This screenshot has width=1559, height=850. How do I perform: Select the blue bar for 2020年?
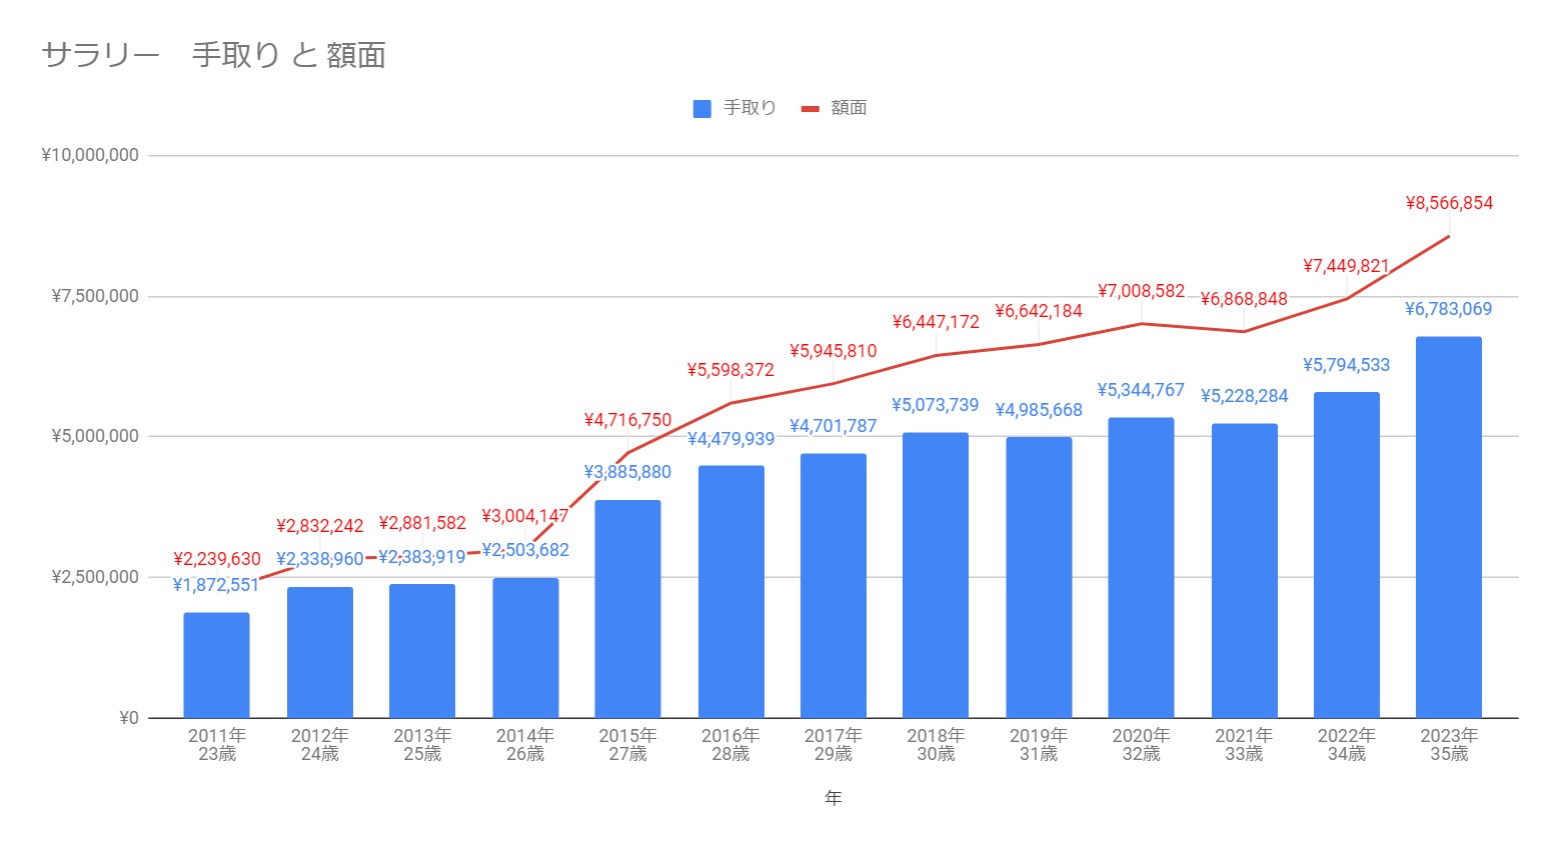[1141, 568]
